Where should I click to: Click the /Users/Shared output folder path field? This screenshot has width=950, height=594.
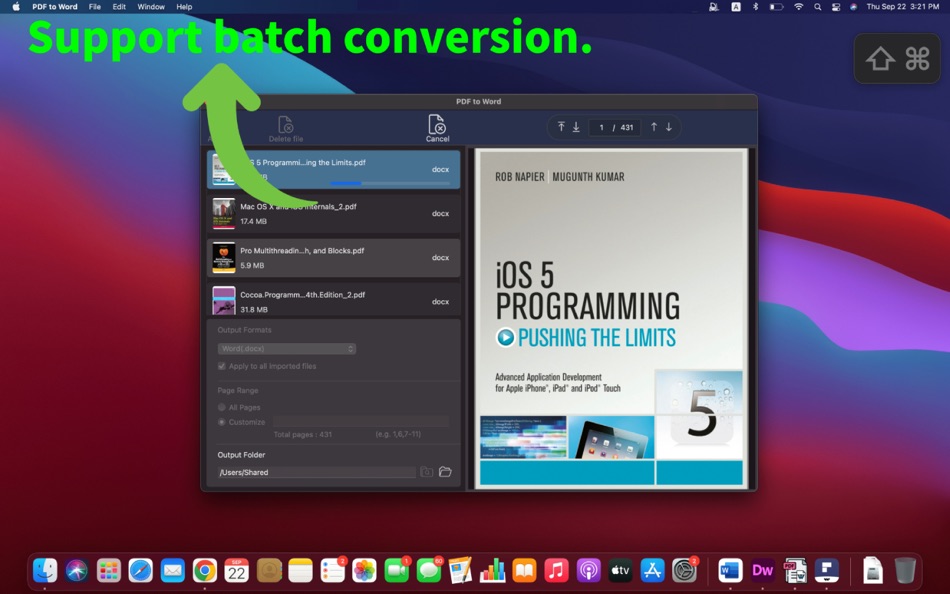pyautogui.click(x=316, y=472)
